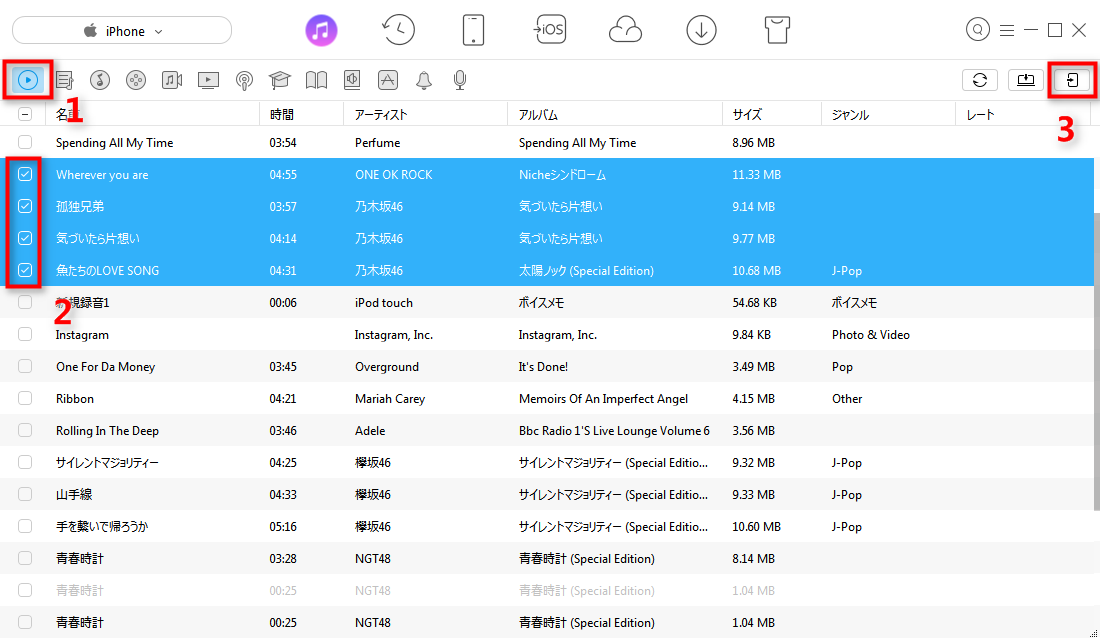Check the One For Da Money checkbox
1100x640 pixels.
[x=25, y=366]
